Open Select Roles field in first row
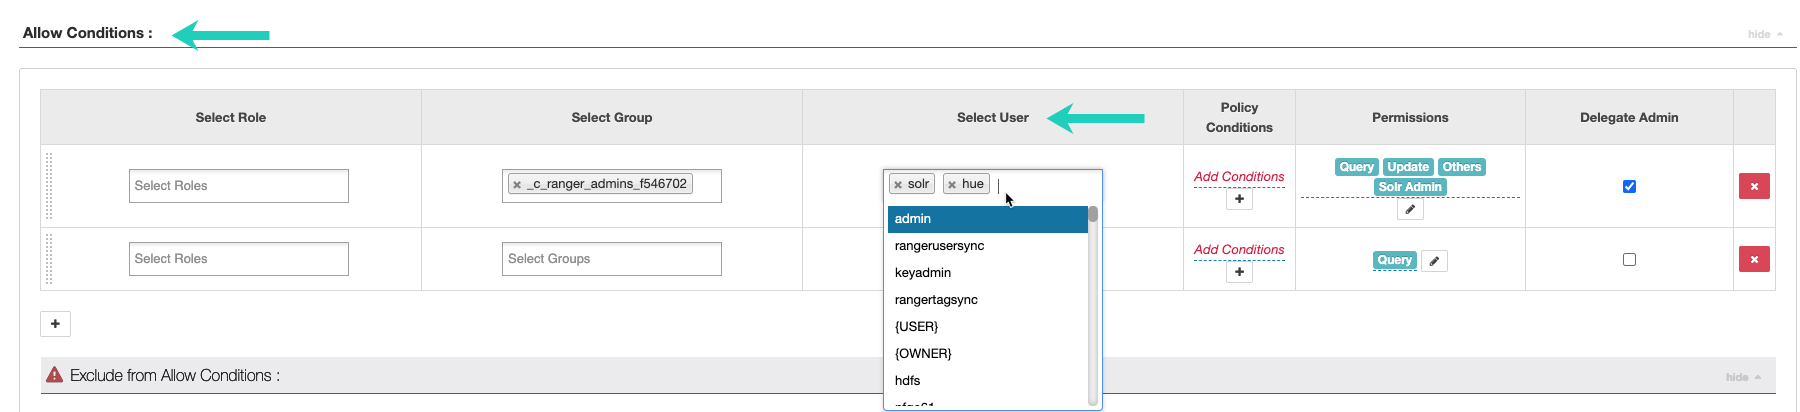Image resolution: width=1800 pixels, height=412 pixels. click(238, 186)
